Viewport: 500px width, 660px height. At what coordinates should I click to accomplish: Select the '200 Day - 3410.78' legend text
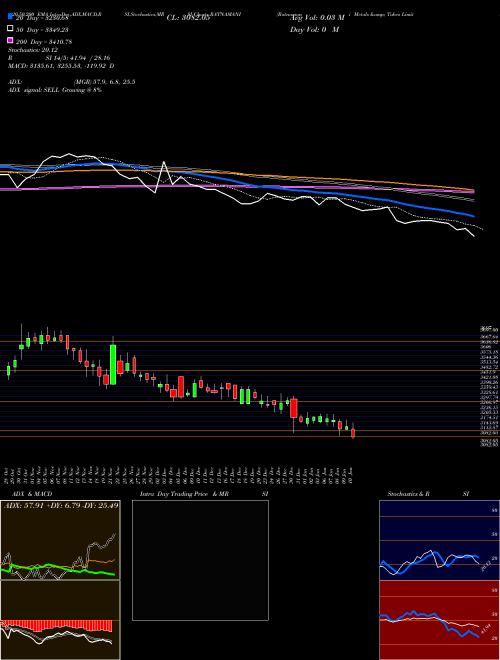(44, 41)
